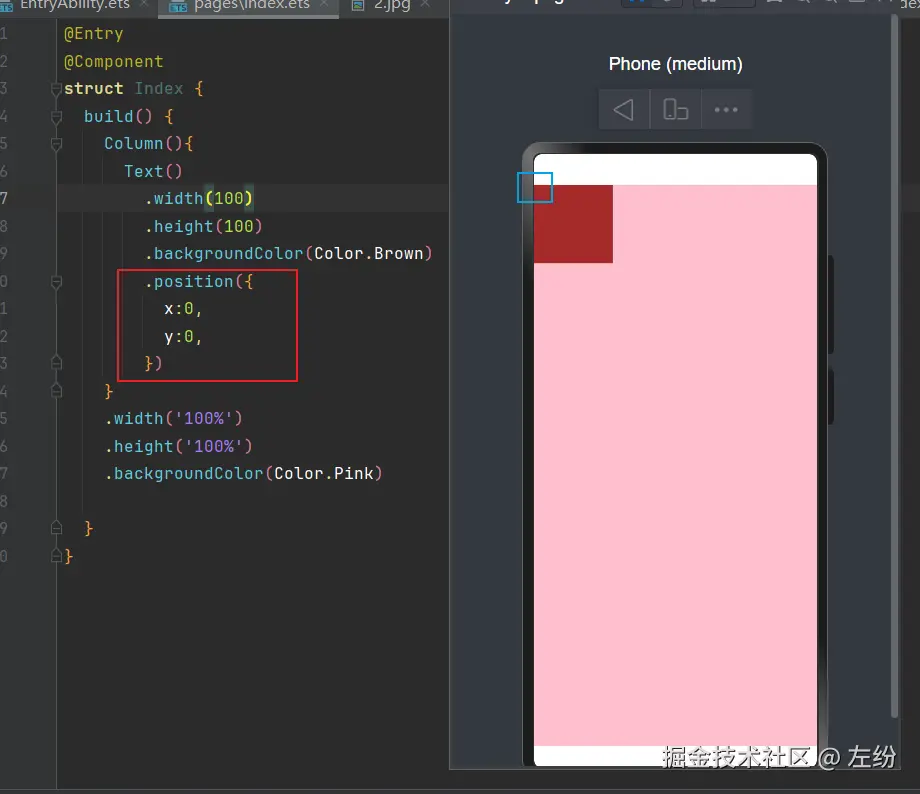This screenshot has height=794, width=920.
Task: Click the y:0, code line
Action: pyautogui.click(x=183, y=337)
